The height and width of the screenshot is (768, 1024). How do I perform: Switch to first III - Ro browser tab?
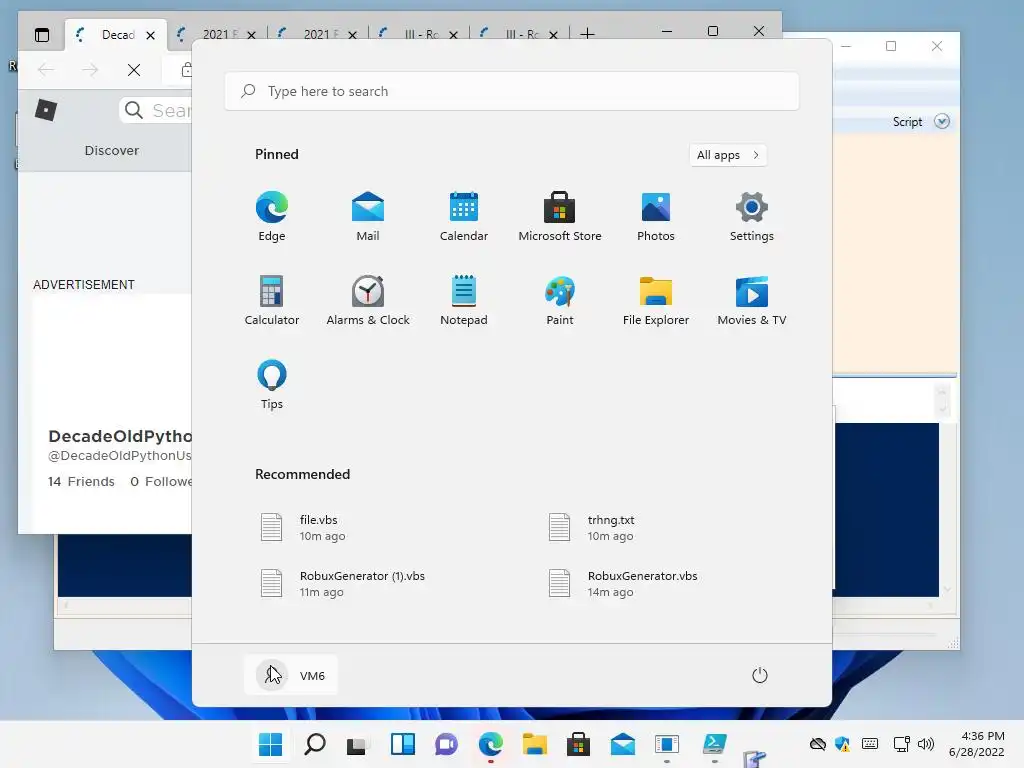click(x=419, y=35)
